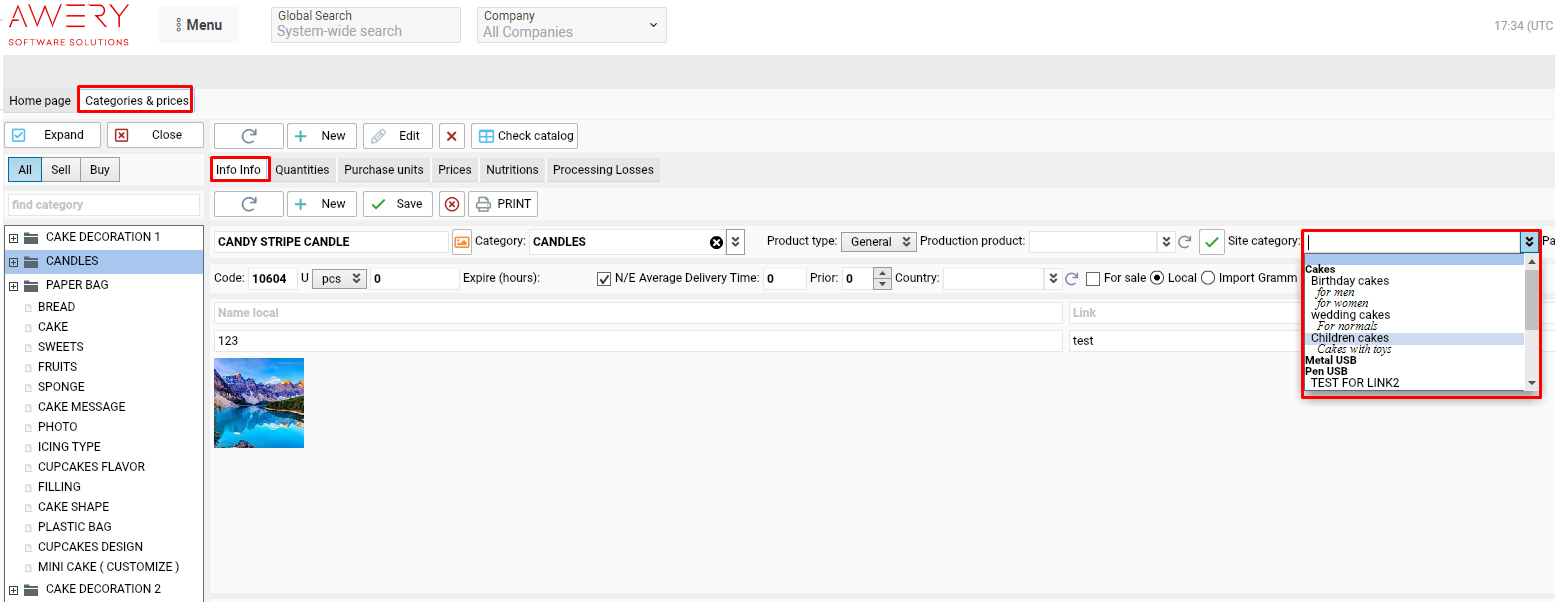
Task: Refresh the Country field with its reload icon
Action: tap(1071, 278)
